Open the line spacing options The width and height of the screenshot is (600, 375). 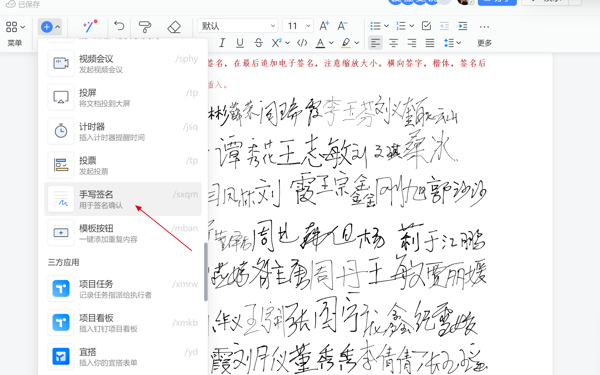449,43
